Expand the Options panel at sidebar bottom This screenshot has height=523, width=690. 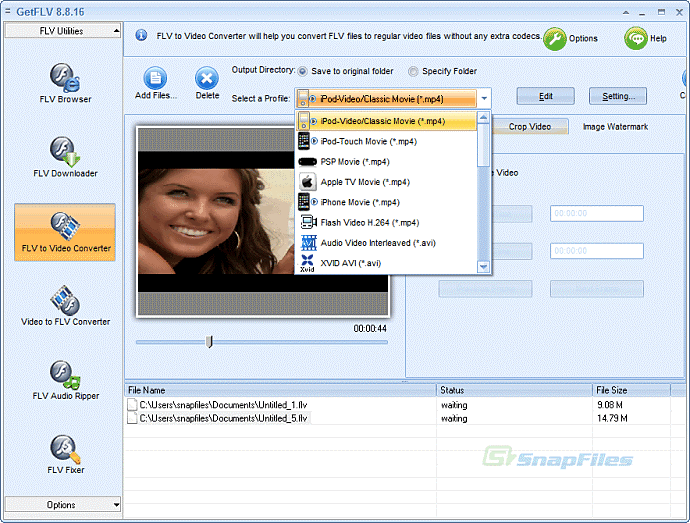click(x=62, y=505)
